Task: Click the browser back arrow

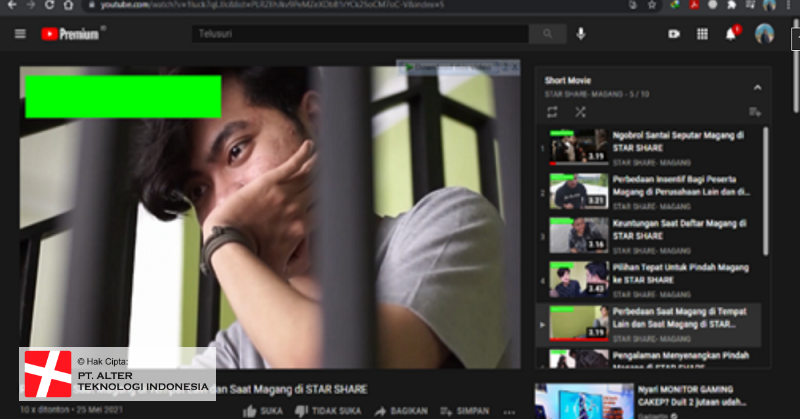Action: point(12,5)
